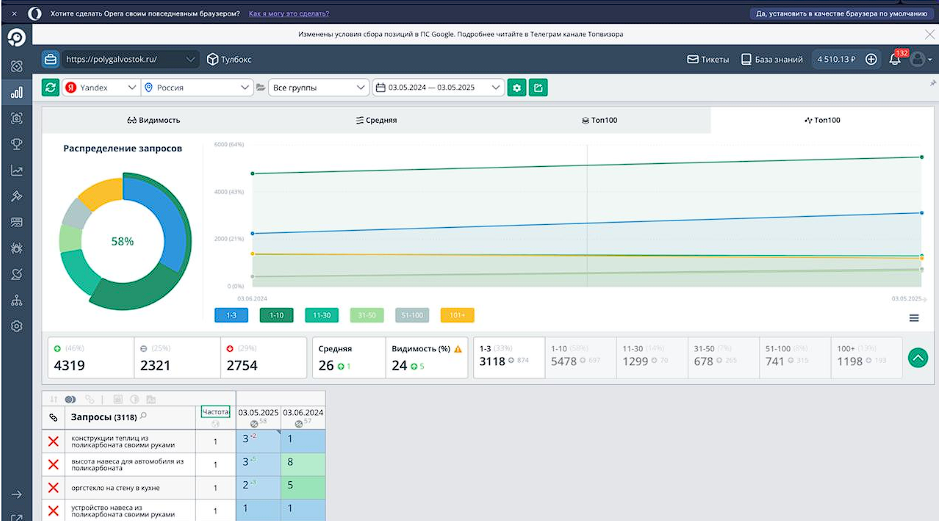Open Settings gear in left sidebar

point(17,326)
